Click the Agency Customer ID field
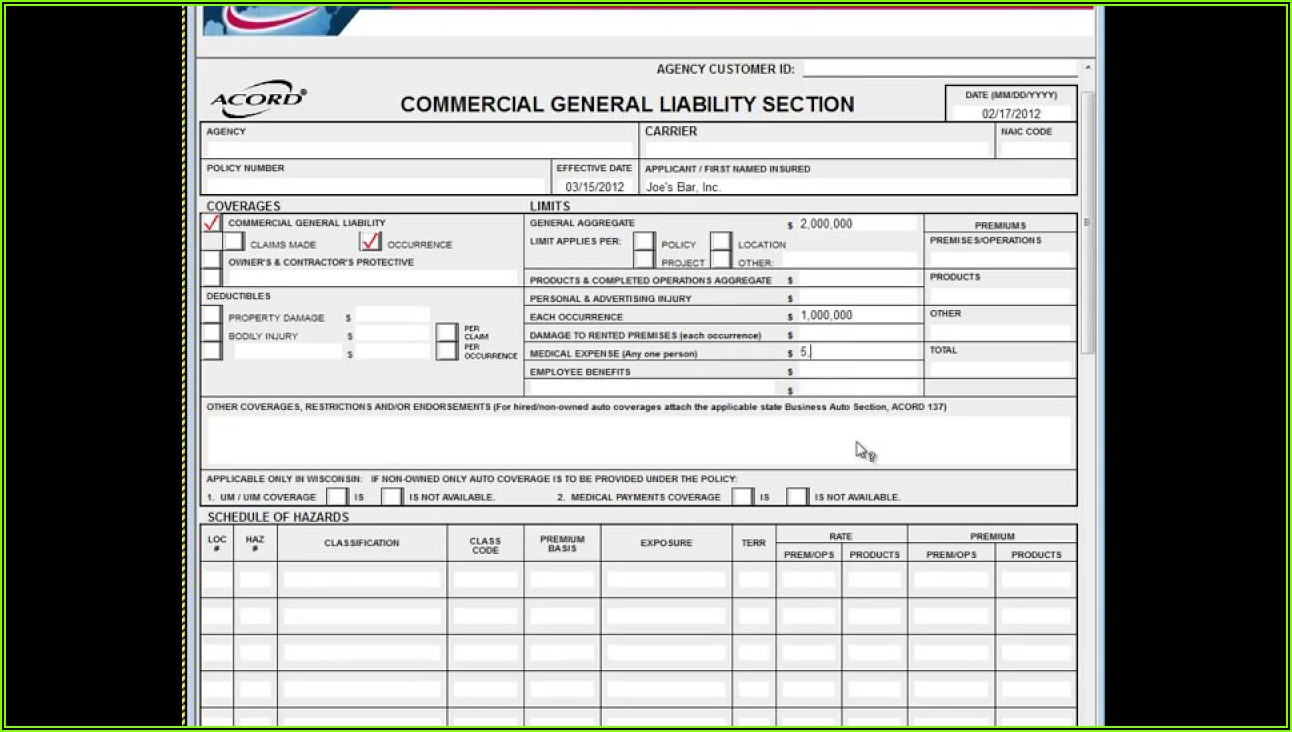Screen dimensions: 1292x732 tap(939, 69)
